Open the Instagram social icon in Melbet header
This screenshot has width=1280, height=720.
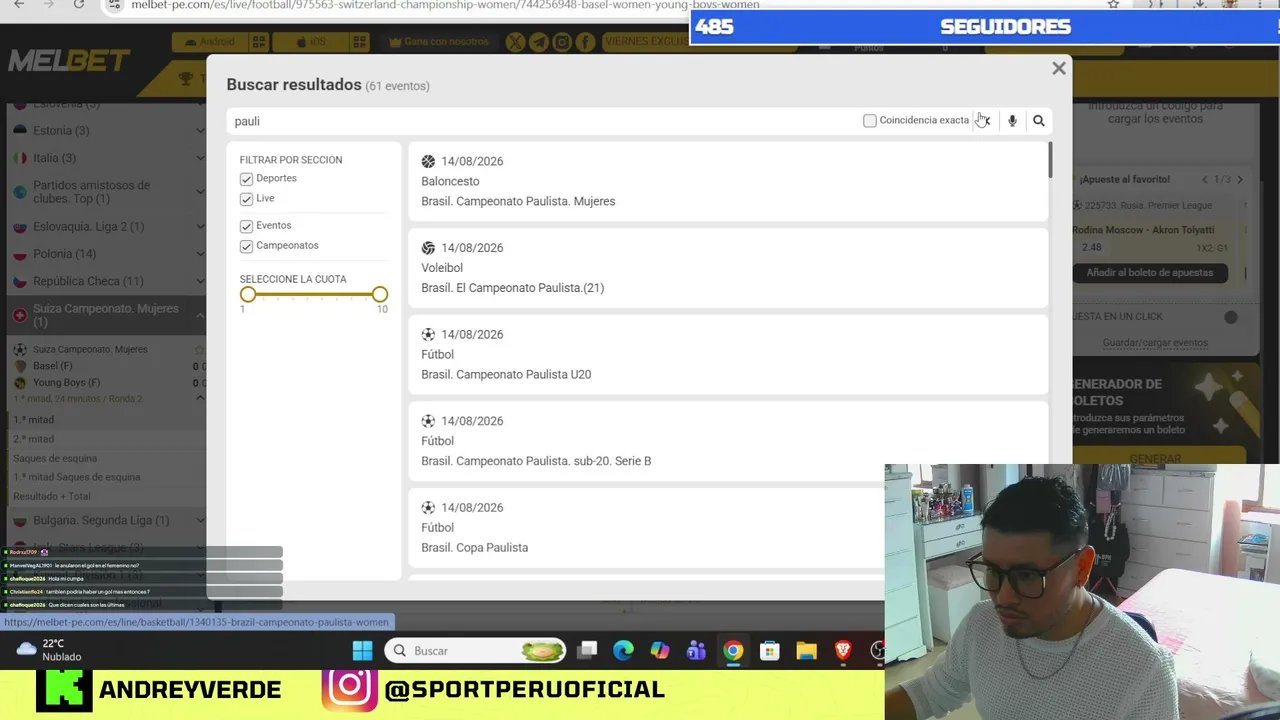tap(562, 42)
